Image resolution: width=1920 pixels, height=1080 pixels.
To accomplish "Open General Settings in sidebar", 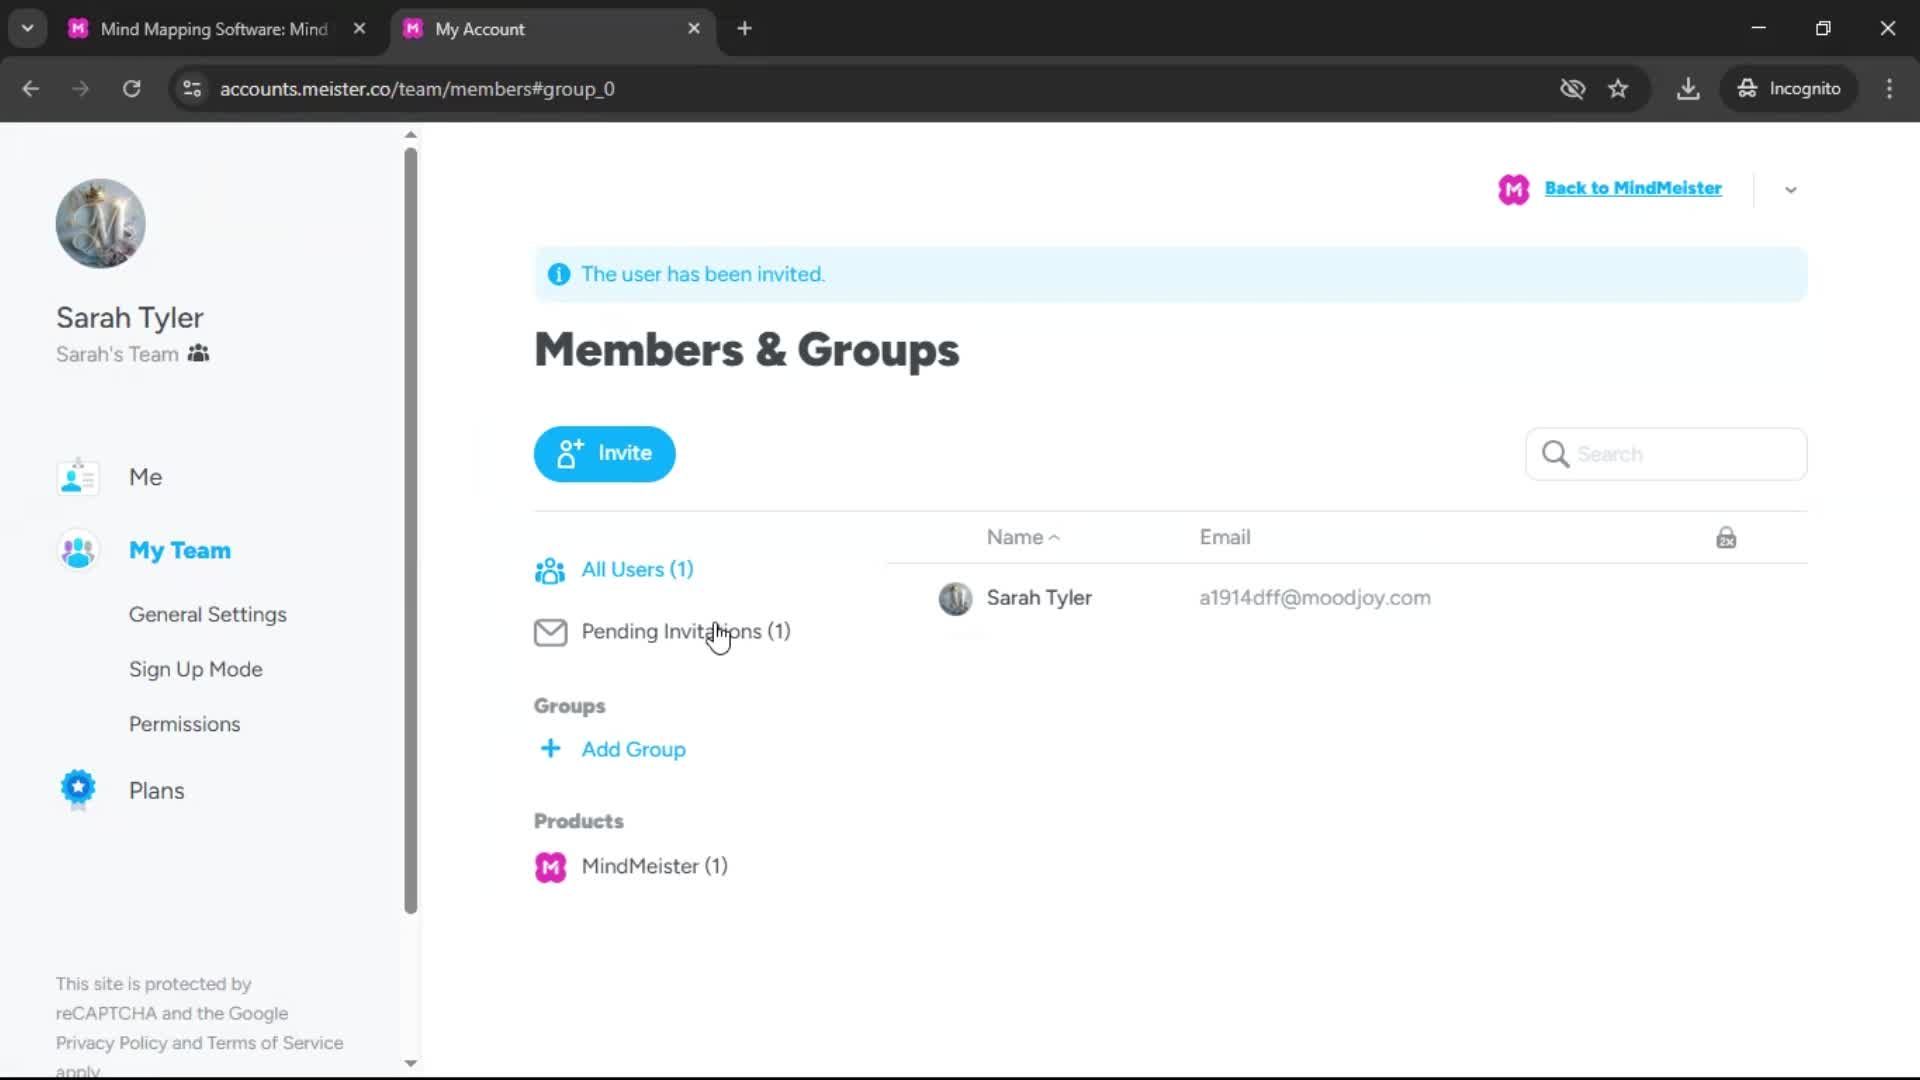I will click(x=207, y=614).
